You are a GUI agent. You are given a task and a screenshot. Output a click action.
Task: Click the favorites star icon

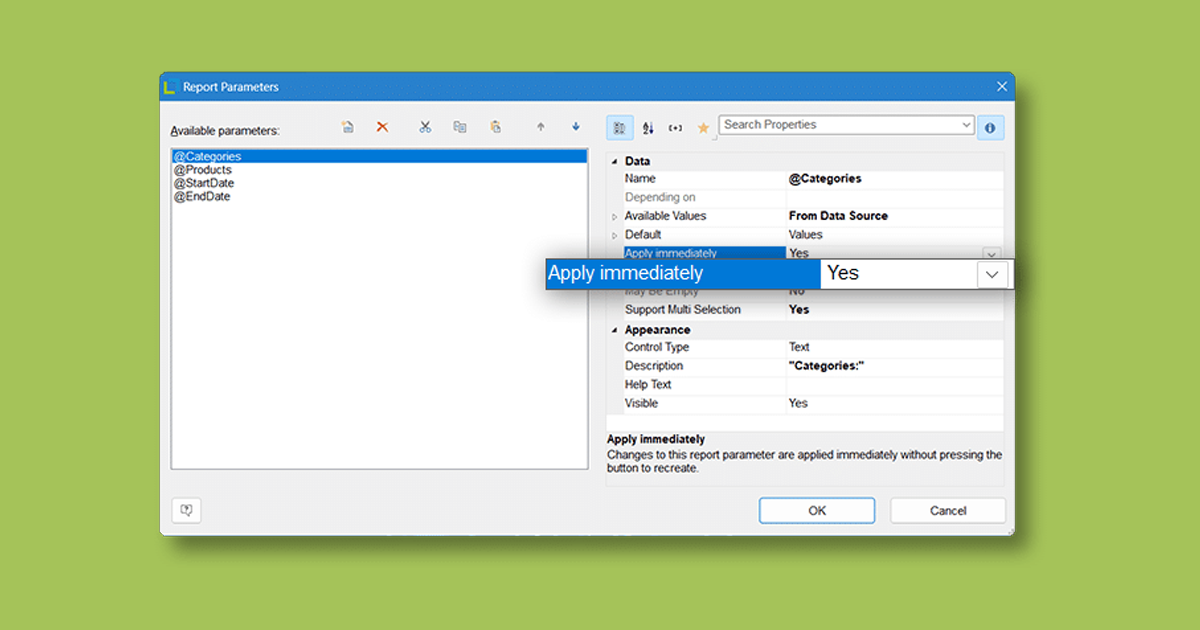click(x=703, y=128)
